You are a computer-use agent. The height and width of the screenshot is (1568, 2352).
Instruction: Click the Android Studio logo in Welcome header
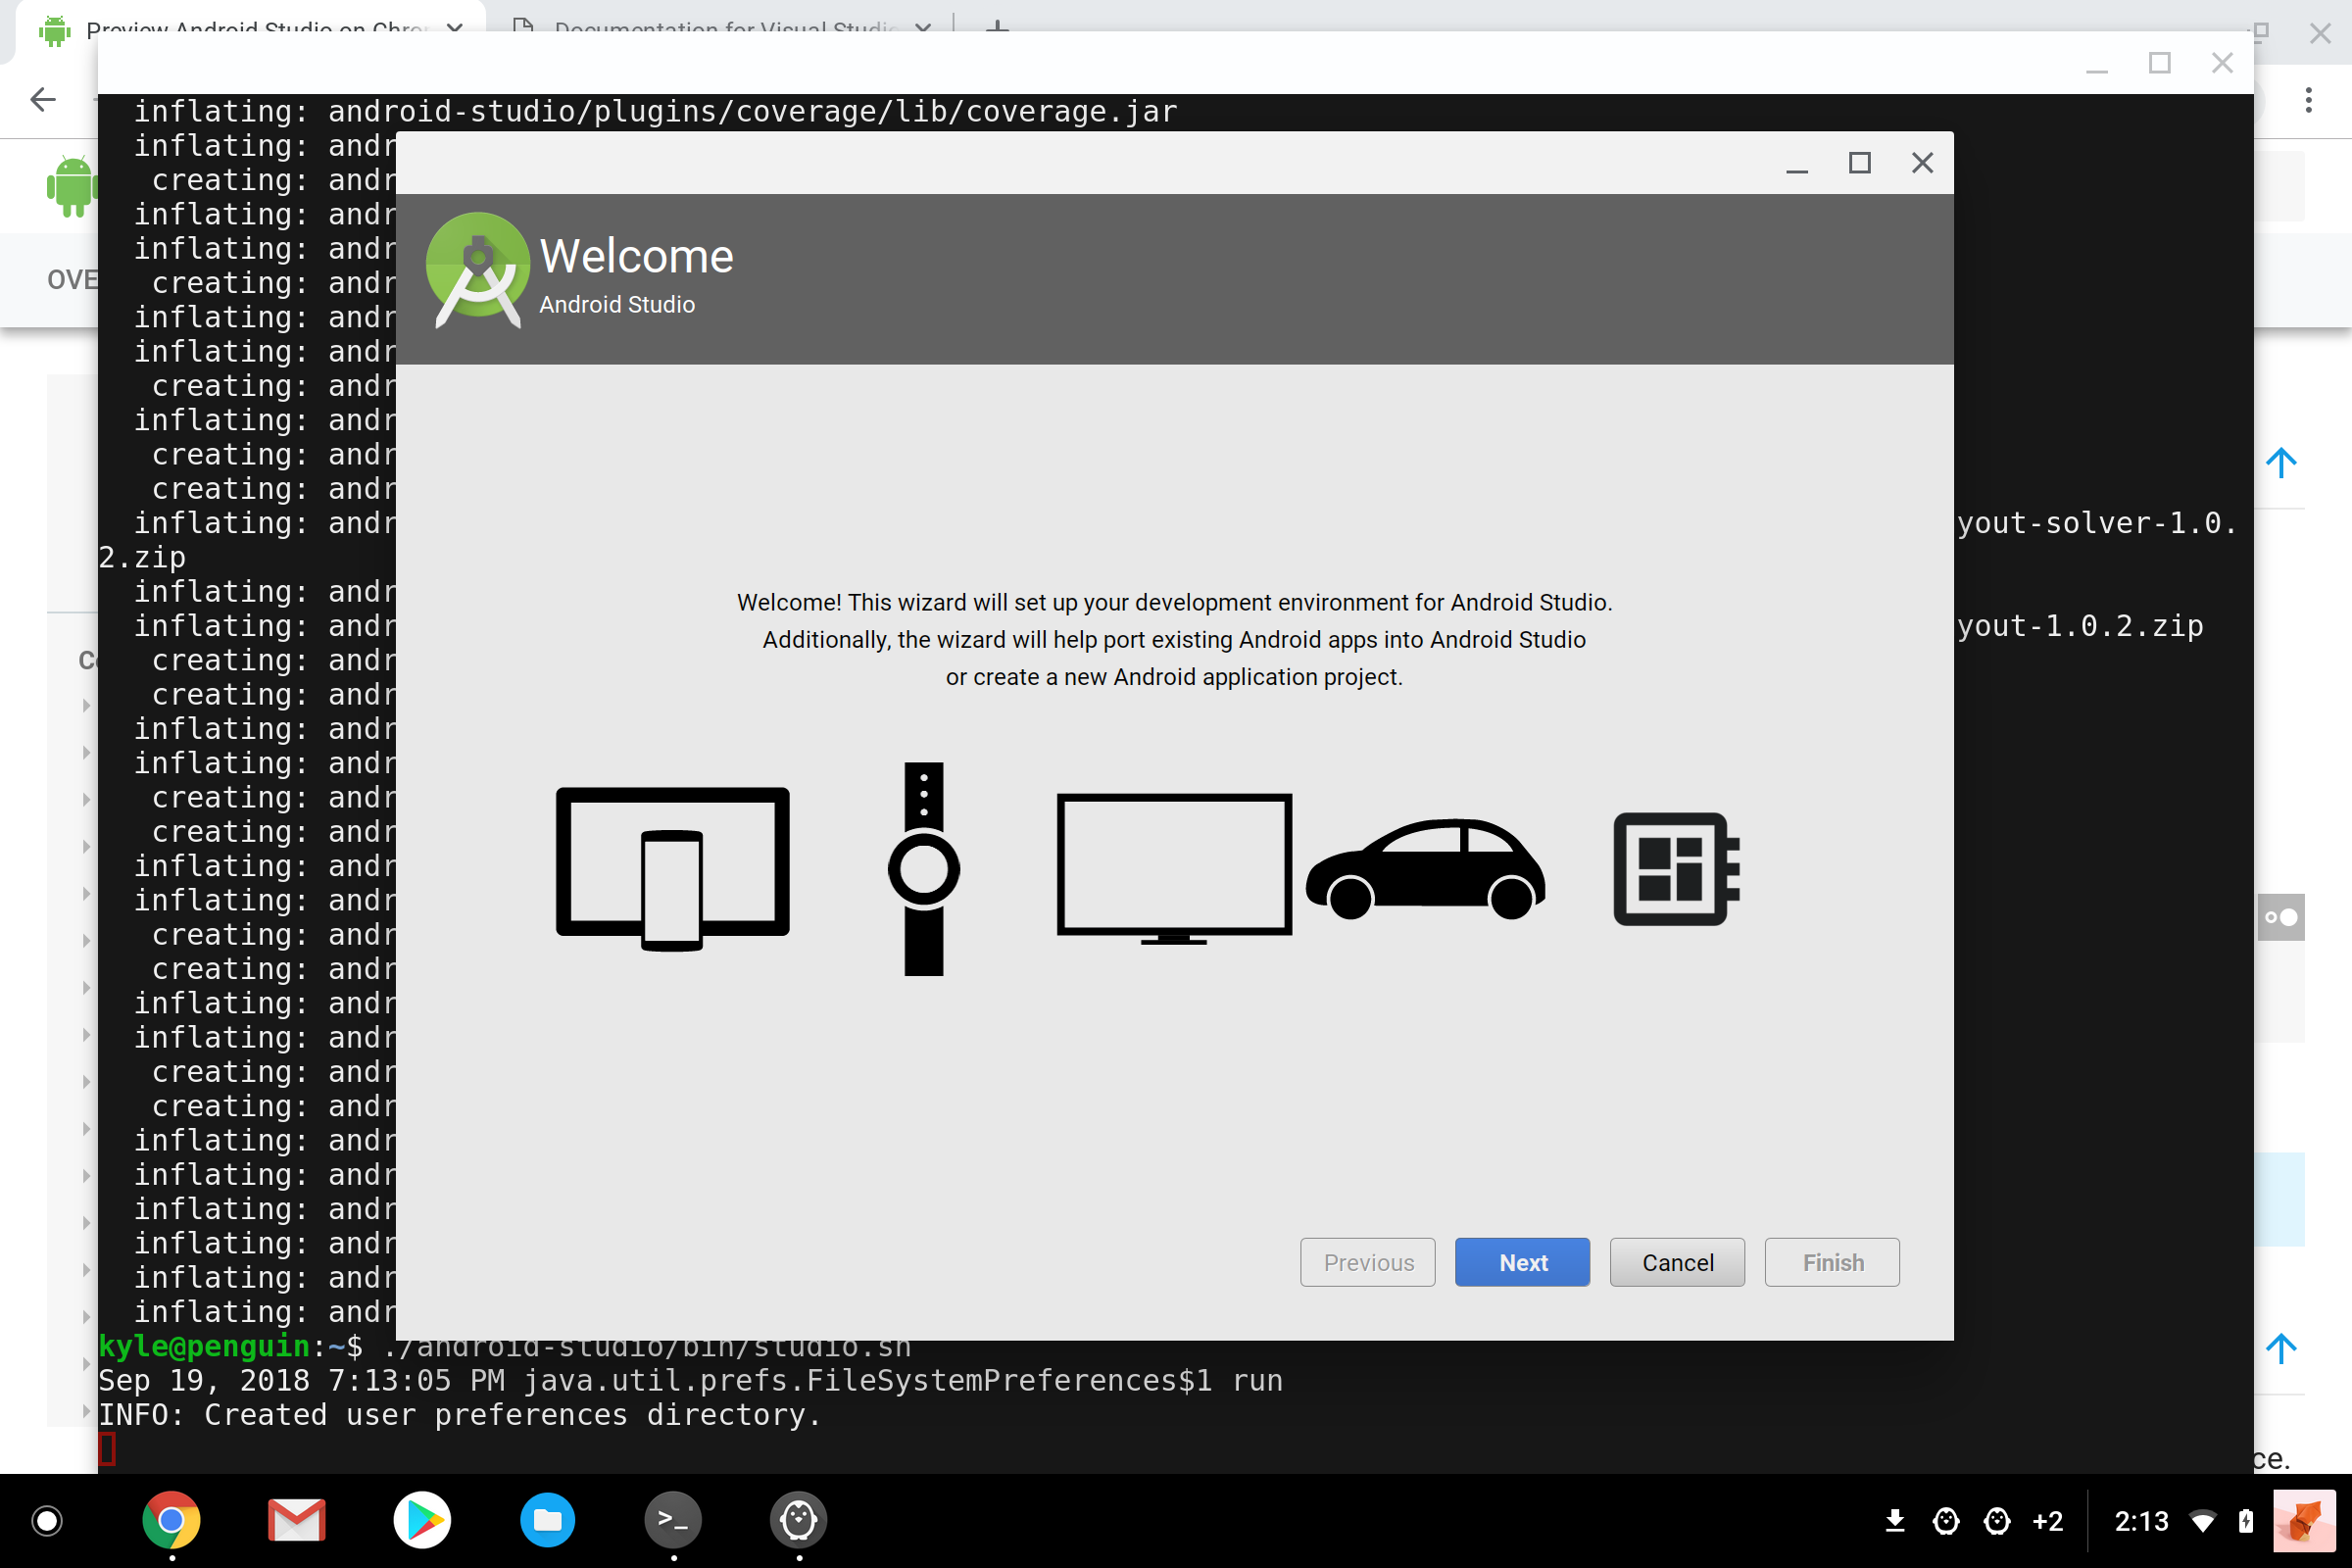click(x=477, y=269)
